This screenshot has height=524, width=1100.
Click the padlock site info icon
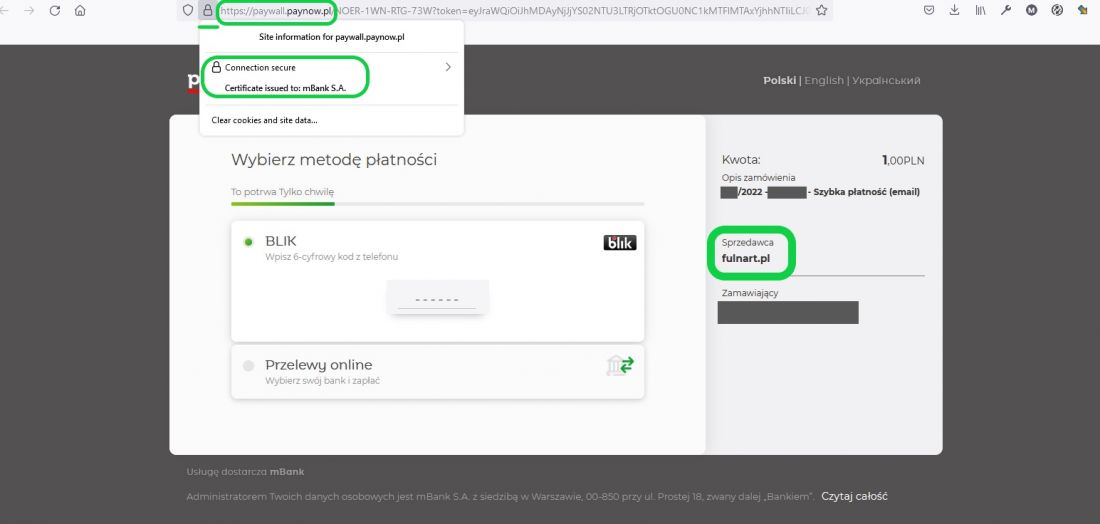(207, 11)
